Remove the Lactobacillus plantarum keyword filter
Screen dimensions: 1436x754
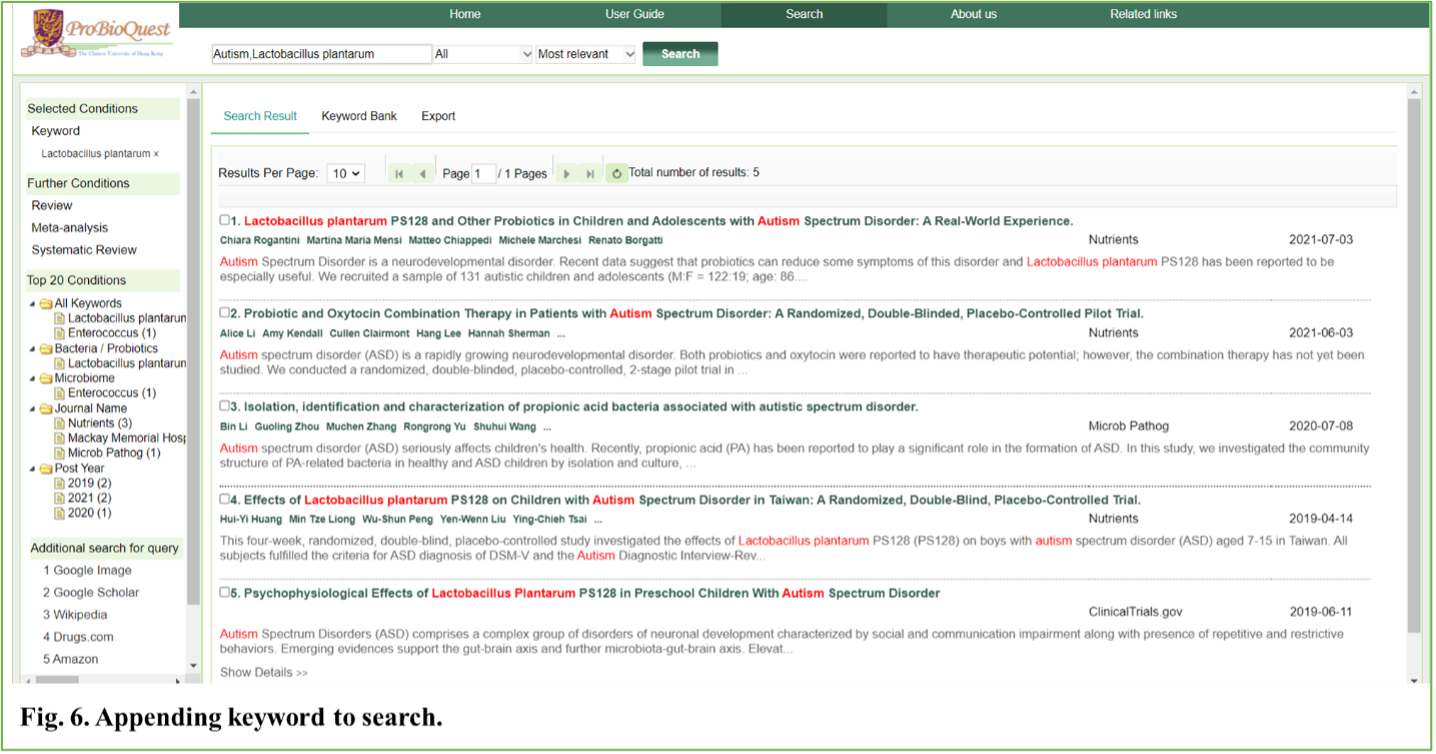click(156, 154)
